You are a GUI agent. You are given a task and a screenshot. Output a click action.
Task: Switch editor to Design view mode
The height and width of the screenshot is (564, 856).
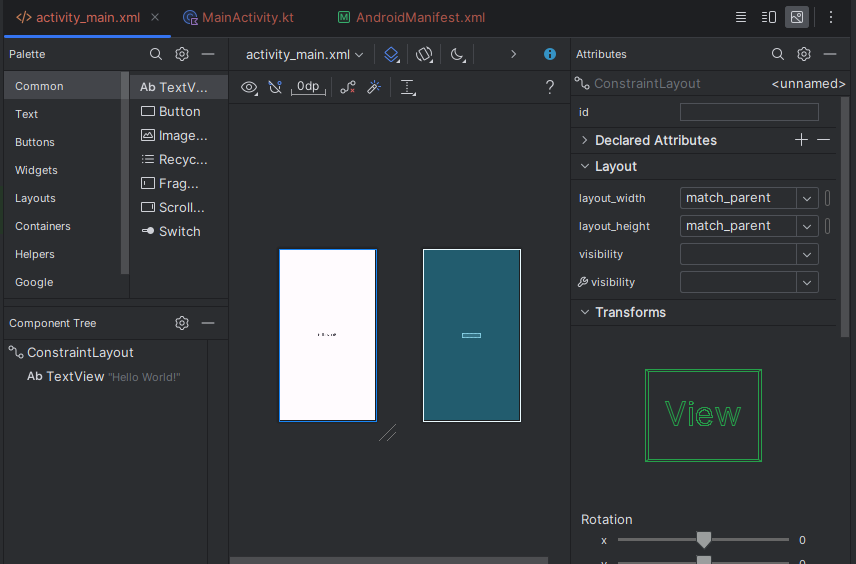797,17
